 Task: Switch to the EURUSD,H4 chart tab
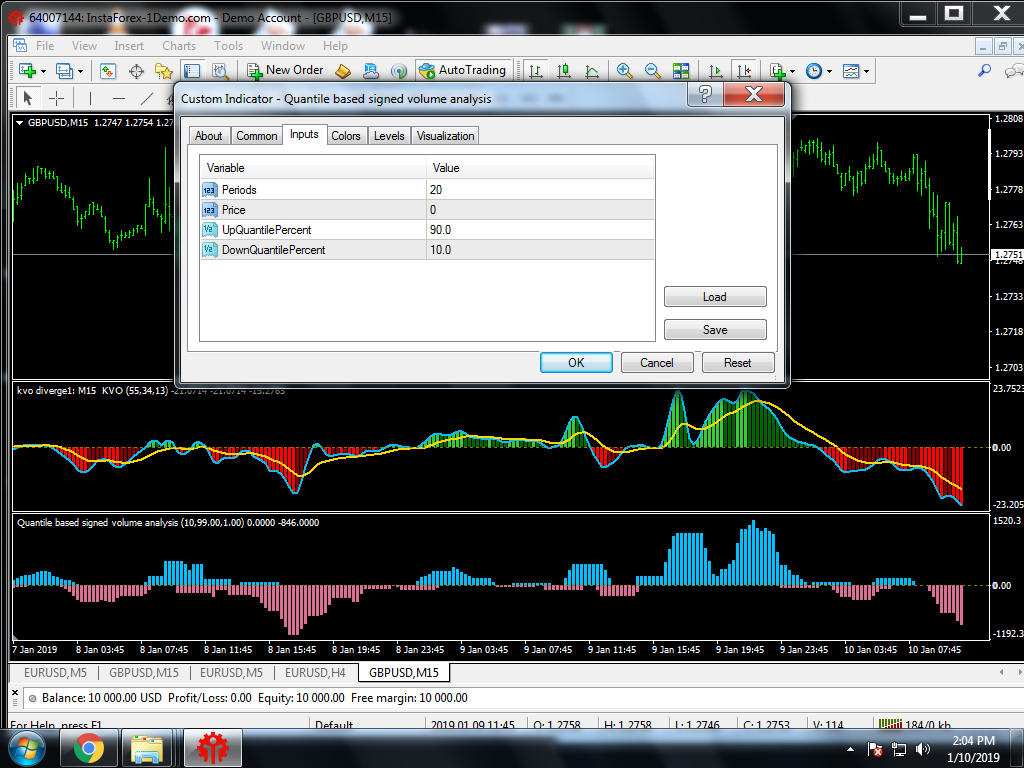pos(315,673)
